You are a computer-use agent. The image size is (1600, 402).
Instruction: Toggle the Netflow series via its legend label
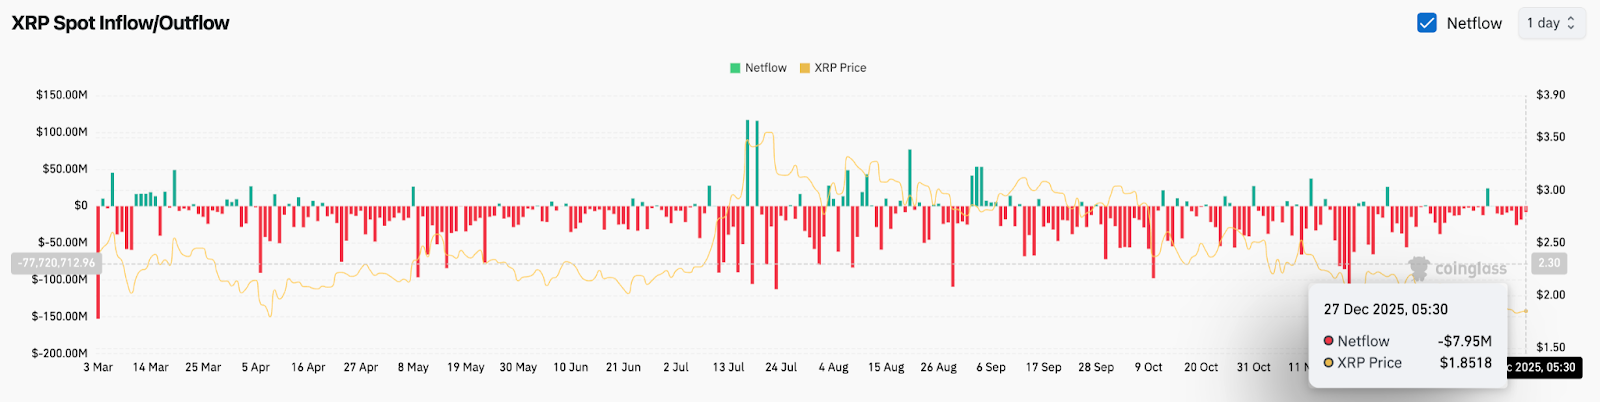click(x=765, y=68)
